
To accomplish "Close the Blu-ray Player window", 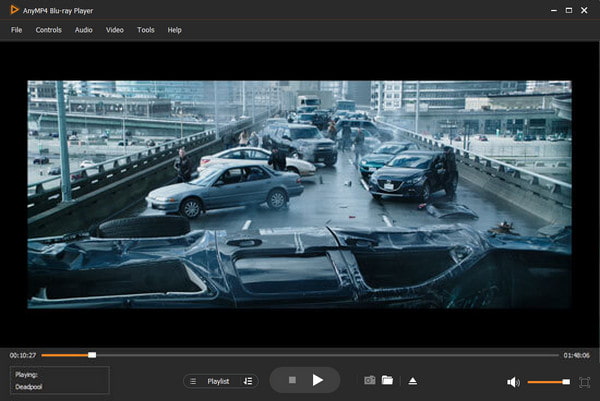I will pyautogui.click(x=584, y=10).
